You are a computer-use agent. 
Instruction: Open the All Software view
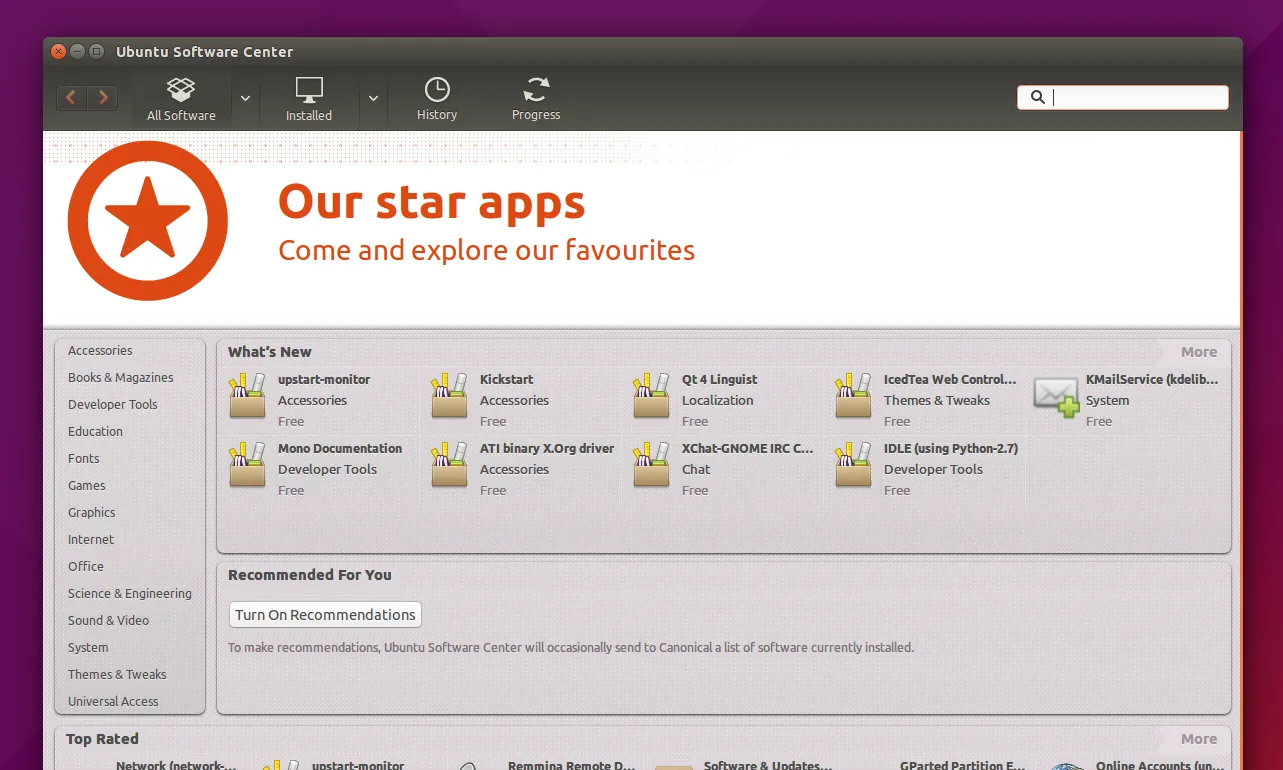(x=181, y=99)
